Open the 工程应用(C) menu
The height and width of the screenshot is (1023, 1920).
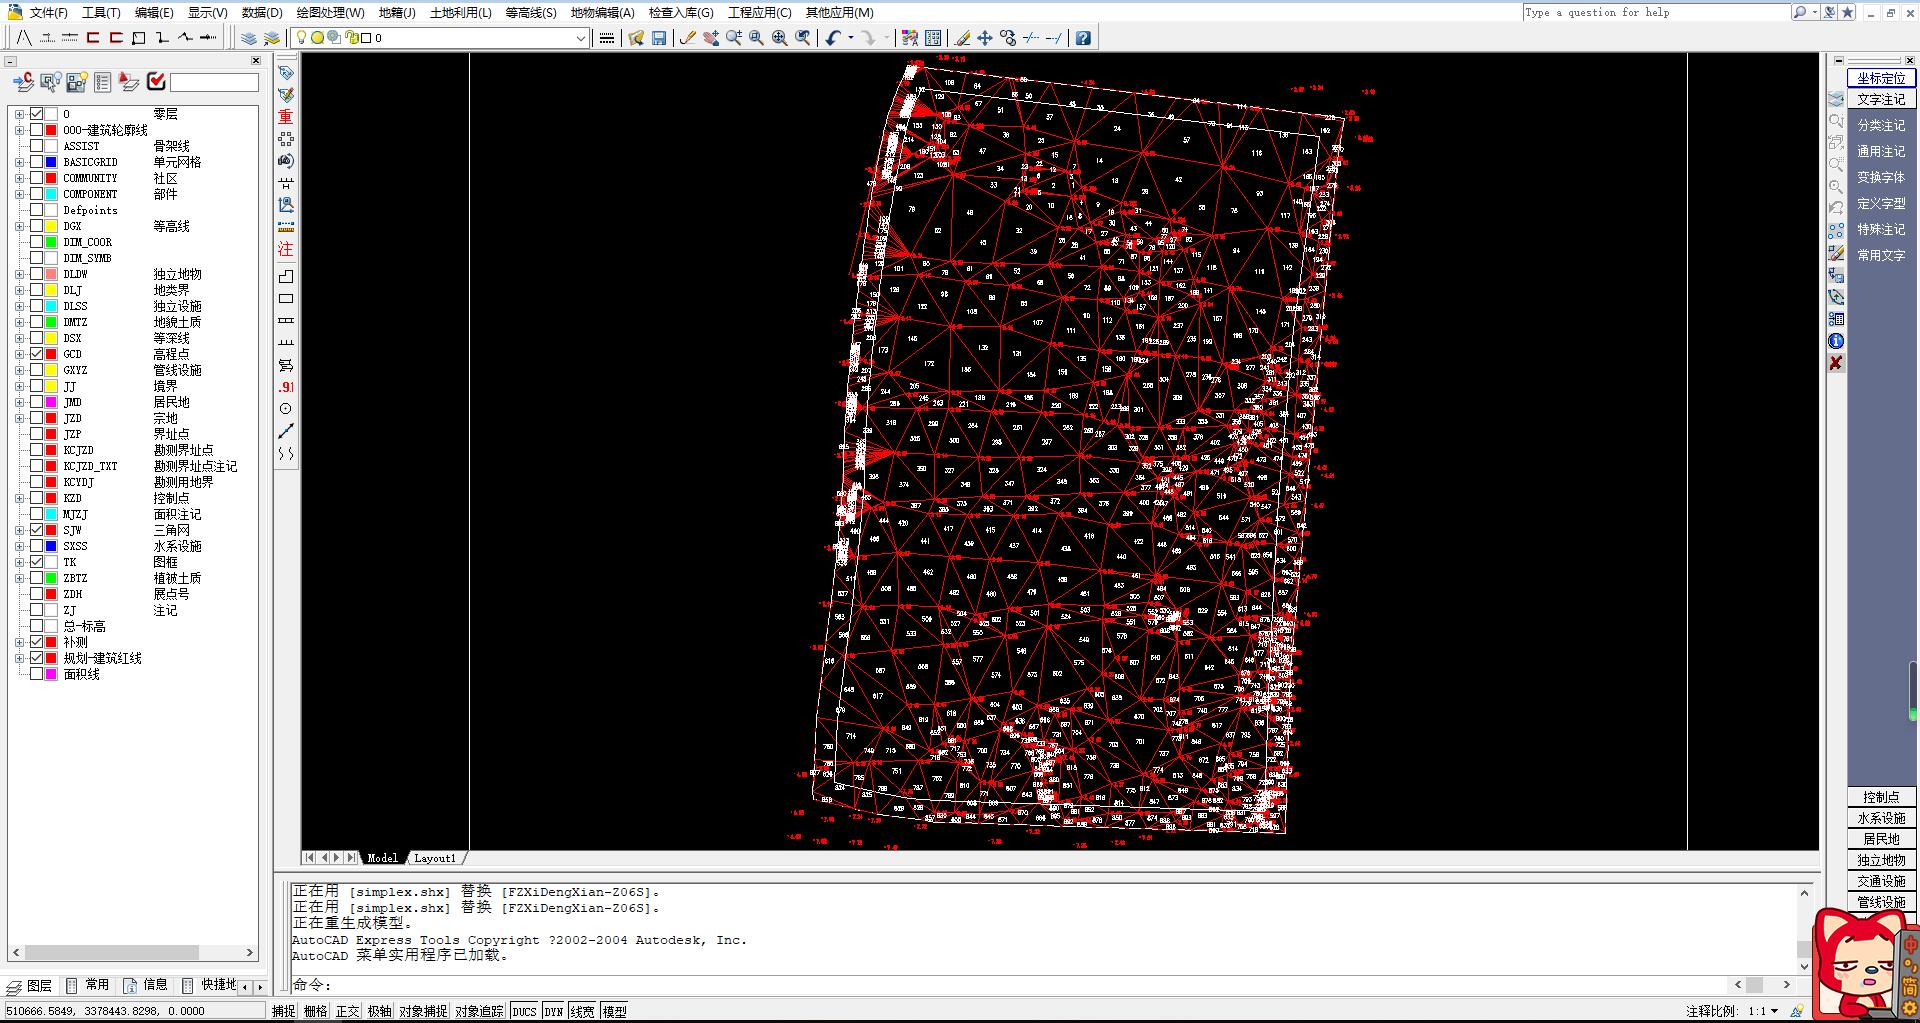[x=759, y=12]
